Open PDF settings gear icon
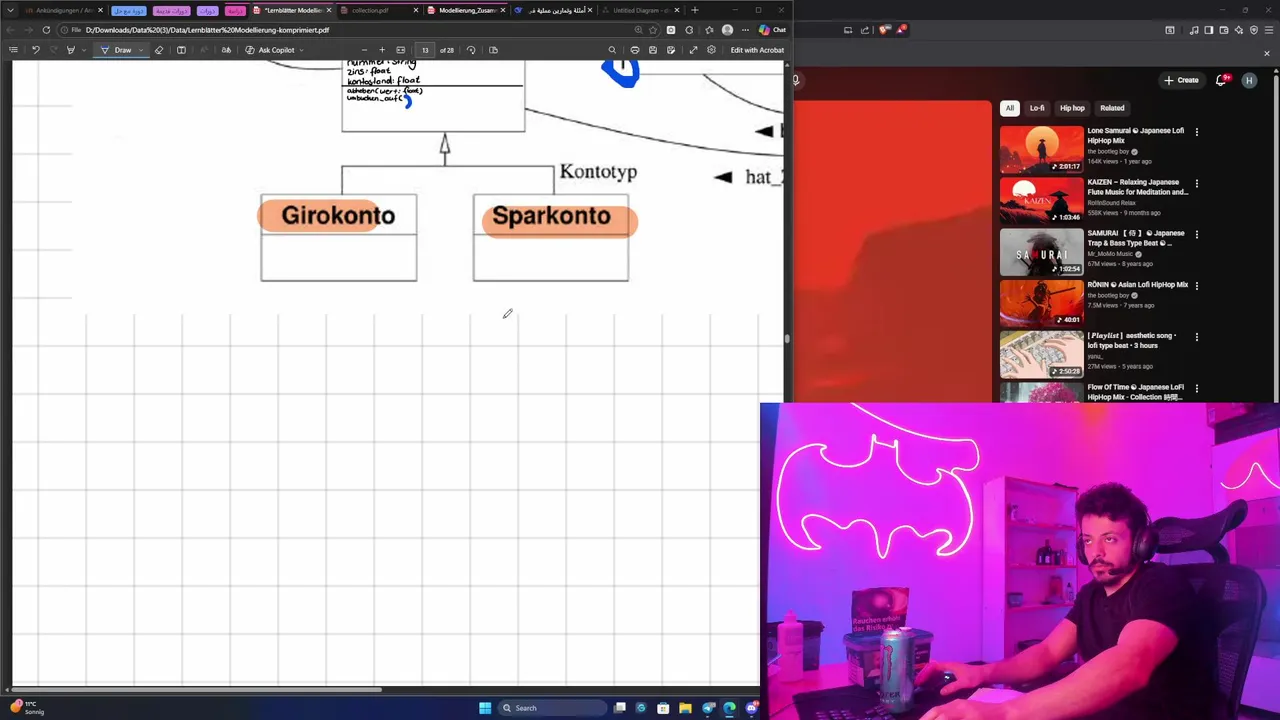The image size is (1280, 720). coord(711,50)
